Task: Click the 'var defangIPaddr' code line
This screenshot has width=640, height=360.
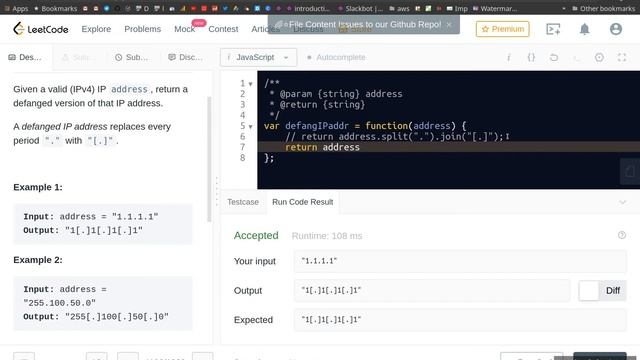Action: (365, 126)
